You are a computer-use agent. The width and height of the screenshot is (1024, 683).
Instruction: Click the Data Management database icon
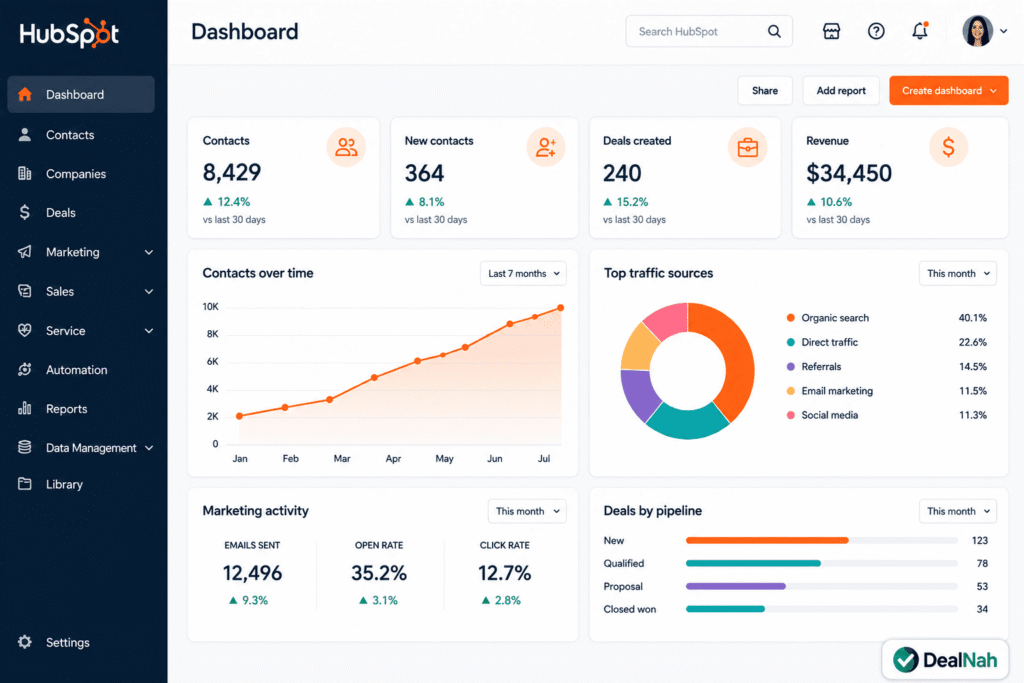point(25,447)
